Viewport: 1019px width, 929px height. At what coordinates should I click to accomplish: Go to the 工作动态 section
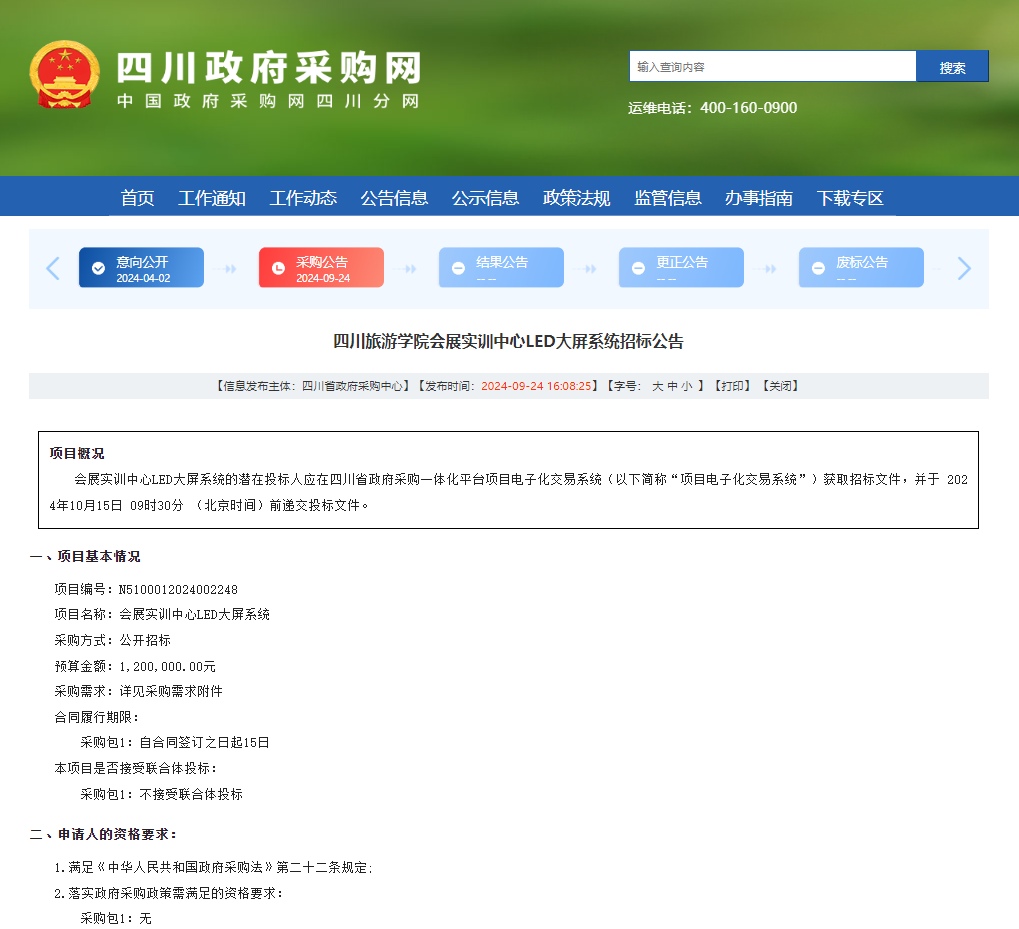coord(303,197)
